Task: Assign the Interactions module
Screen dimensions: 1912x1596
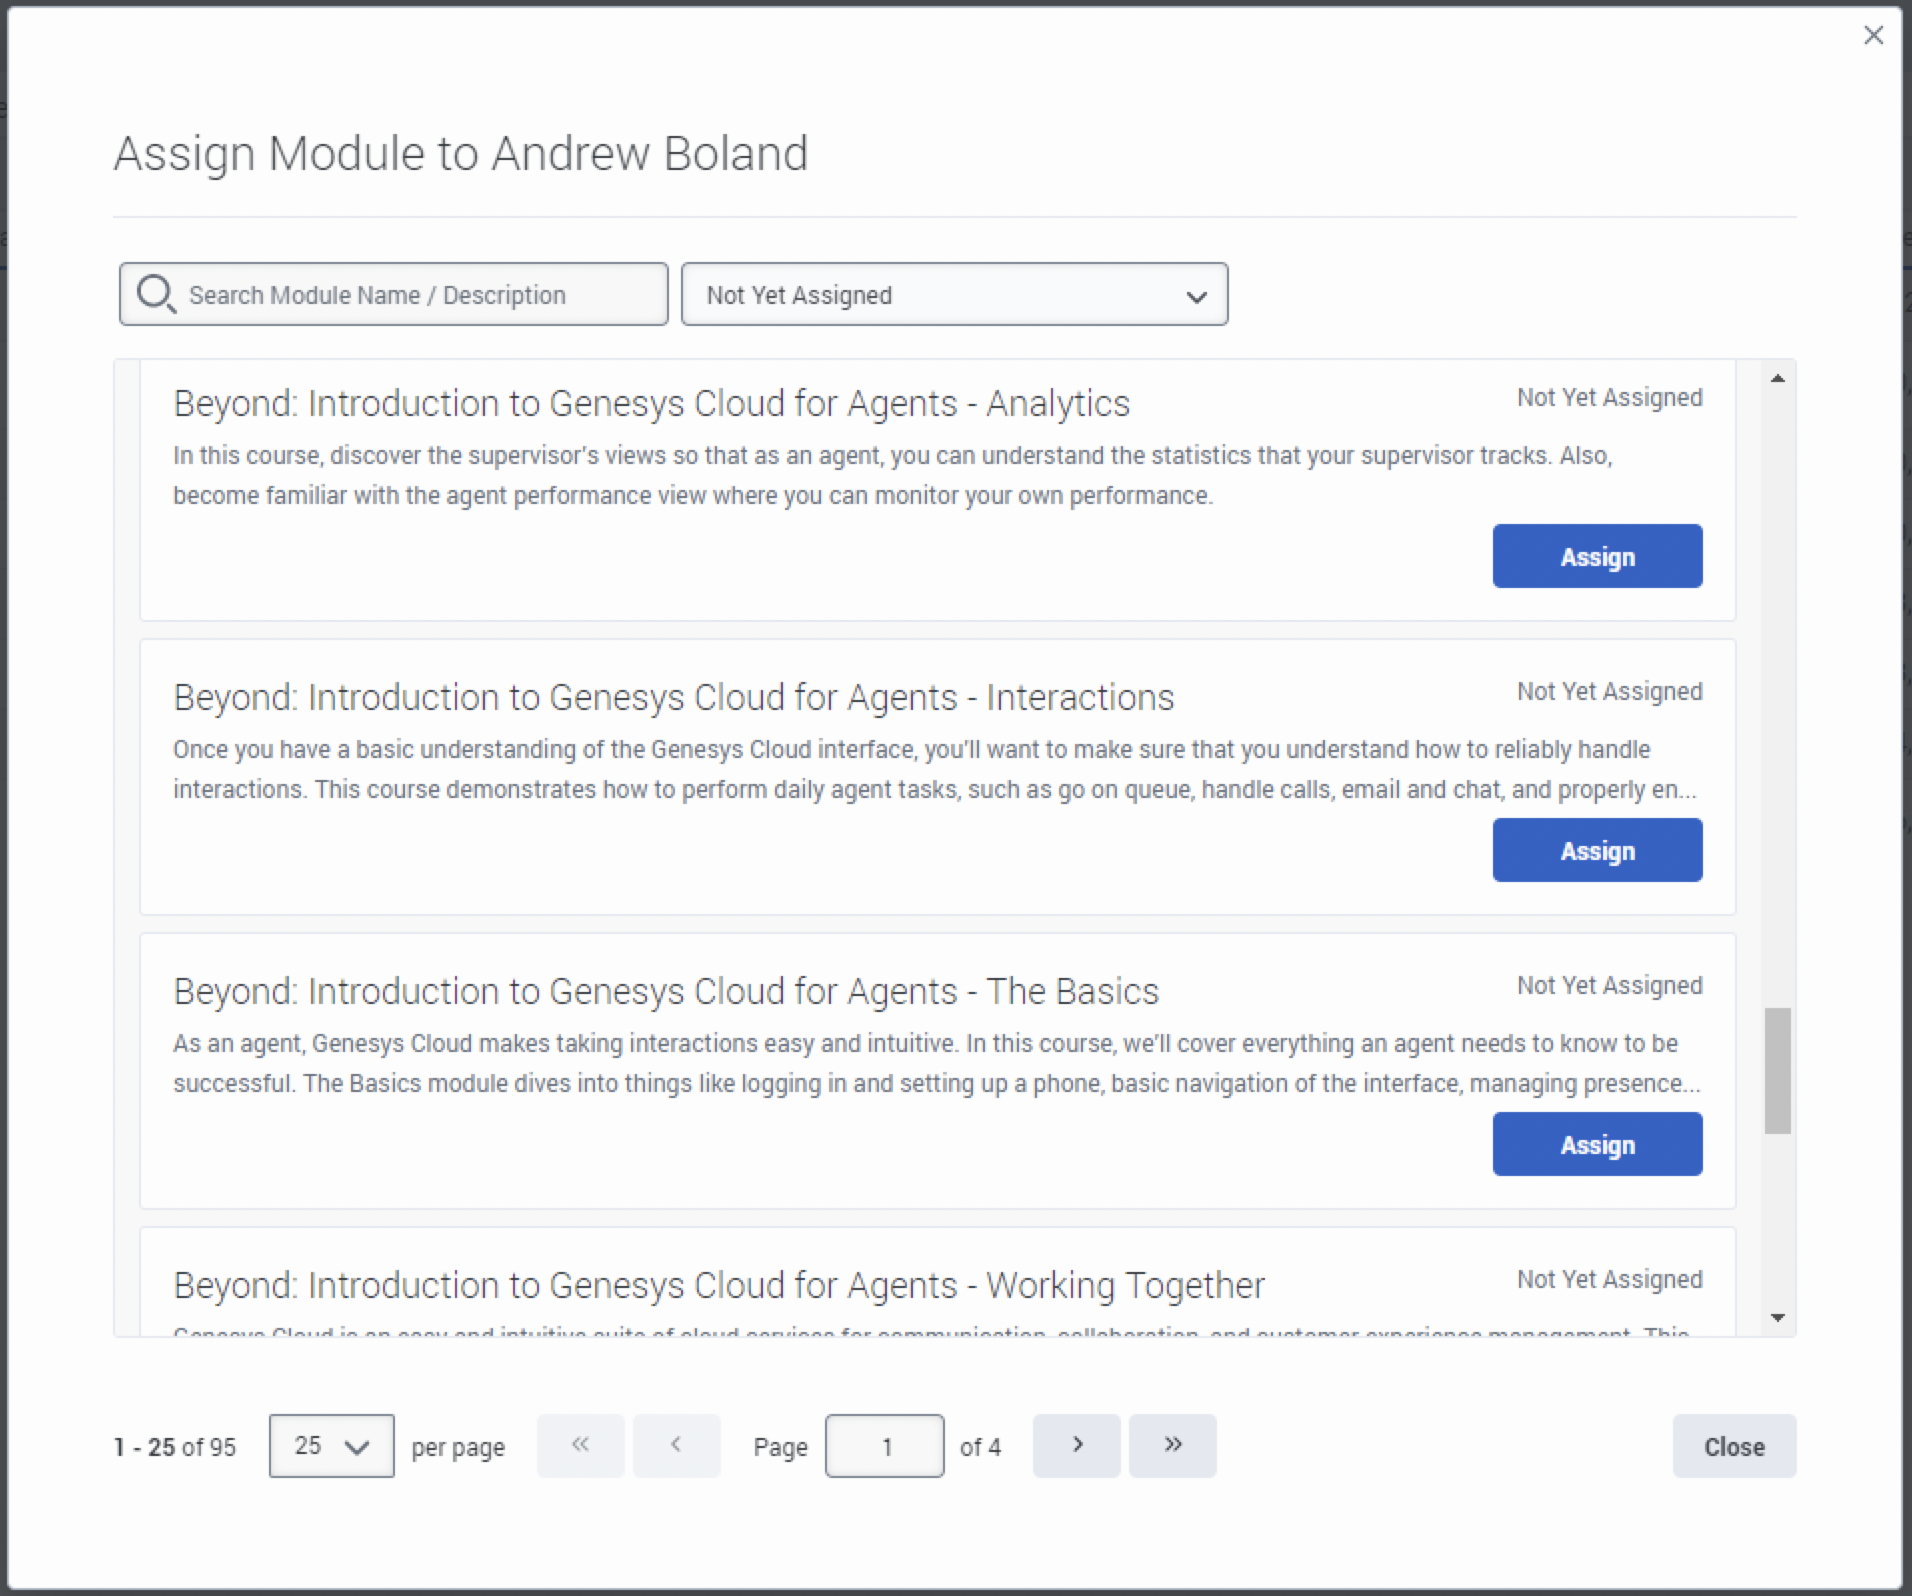Action: (1596, 850)
